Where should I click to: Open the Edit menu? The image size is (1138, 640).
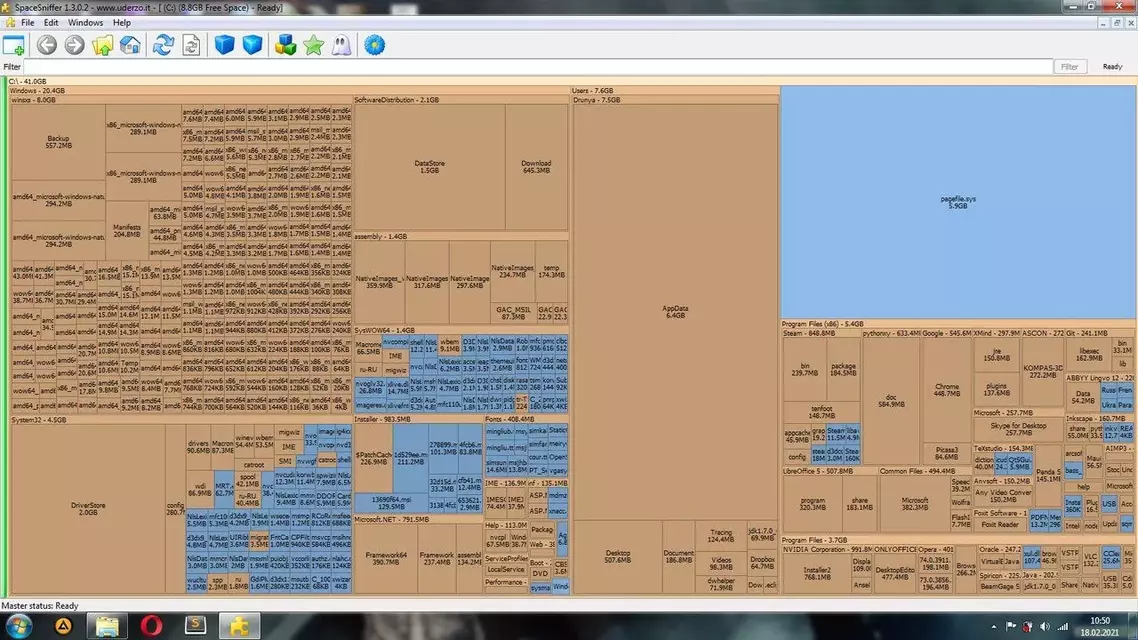point(51,22)
